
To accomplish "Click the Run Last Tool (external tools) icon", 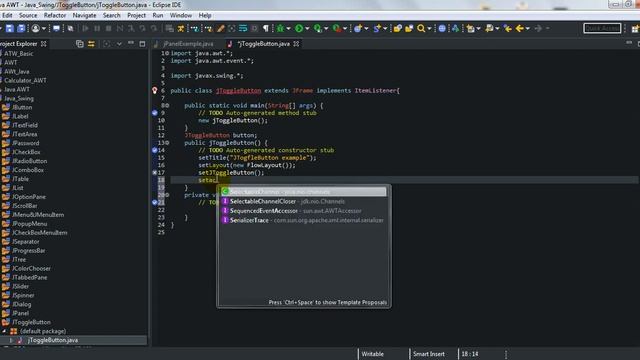I will (337, 29).
